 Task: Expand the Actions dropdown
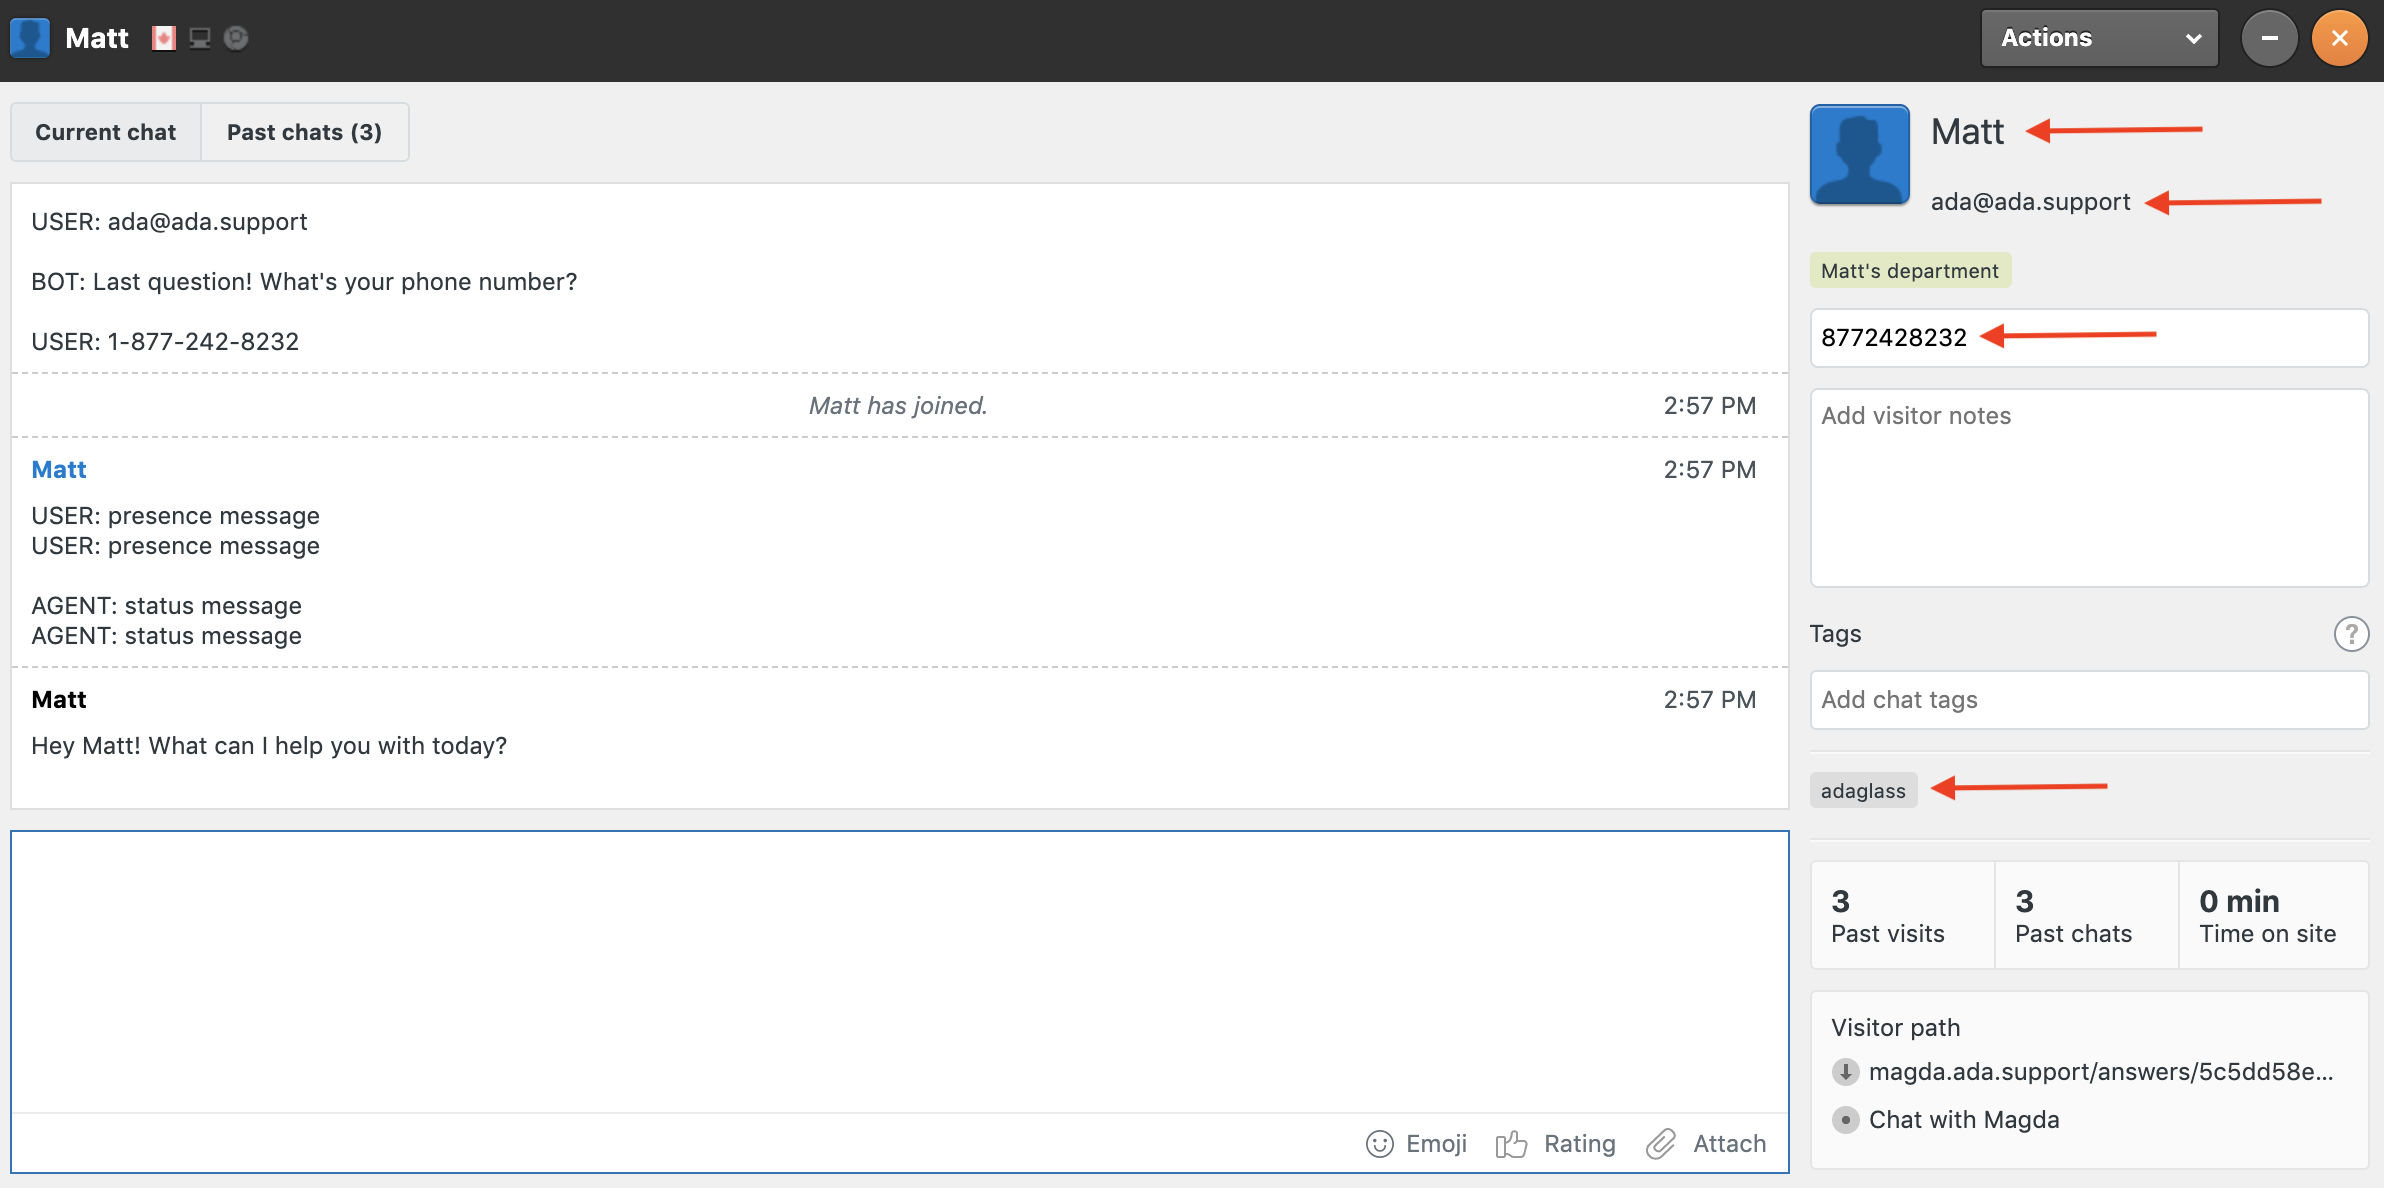pos(2099,38)
